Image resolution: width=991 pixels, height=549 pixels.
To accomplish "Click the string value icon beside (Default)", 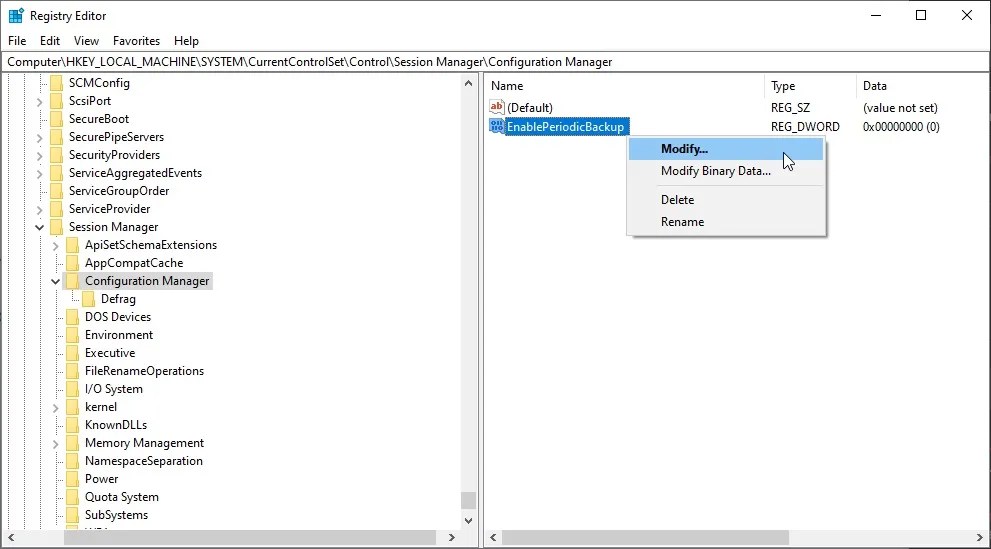I will coord(497,107).
